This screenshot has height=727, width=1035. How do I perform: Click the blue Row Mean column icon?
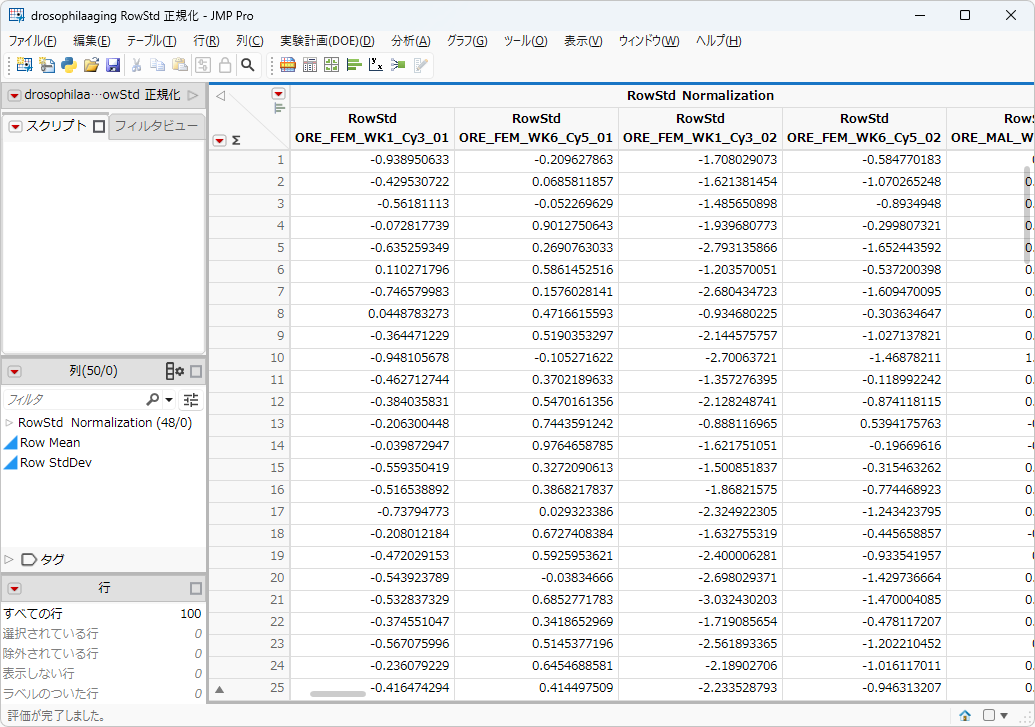(11, 442)
